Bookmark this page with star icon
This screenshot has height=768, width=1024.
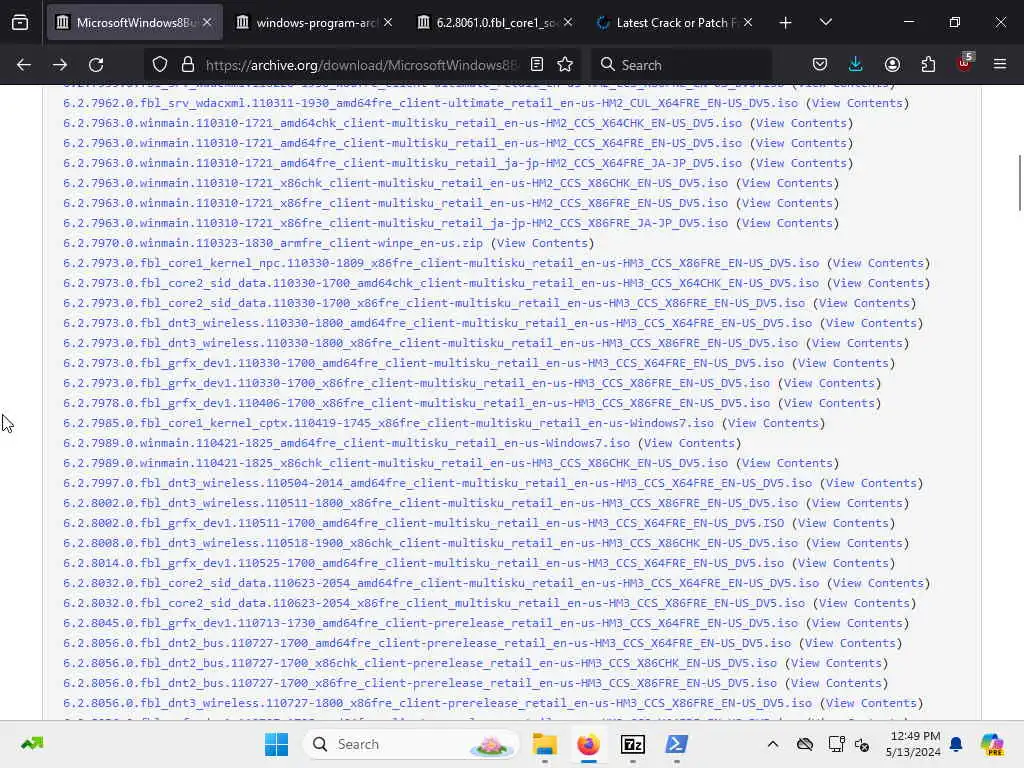[565, 64]
